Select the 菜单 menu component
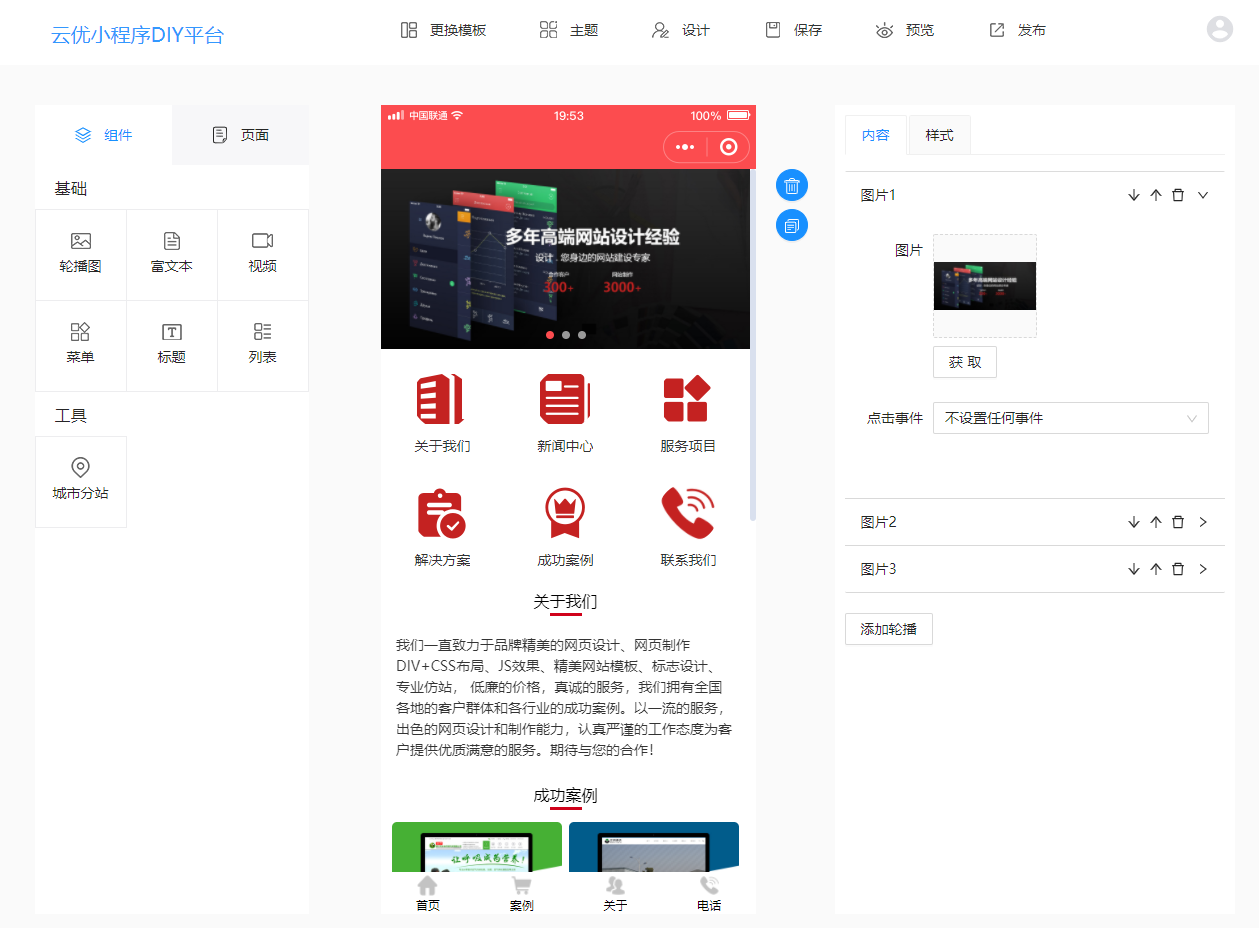 (81, 346)
